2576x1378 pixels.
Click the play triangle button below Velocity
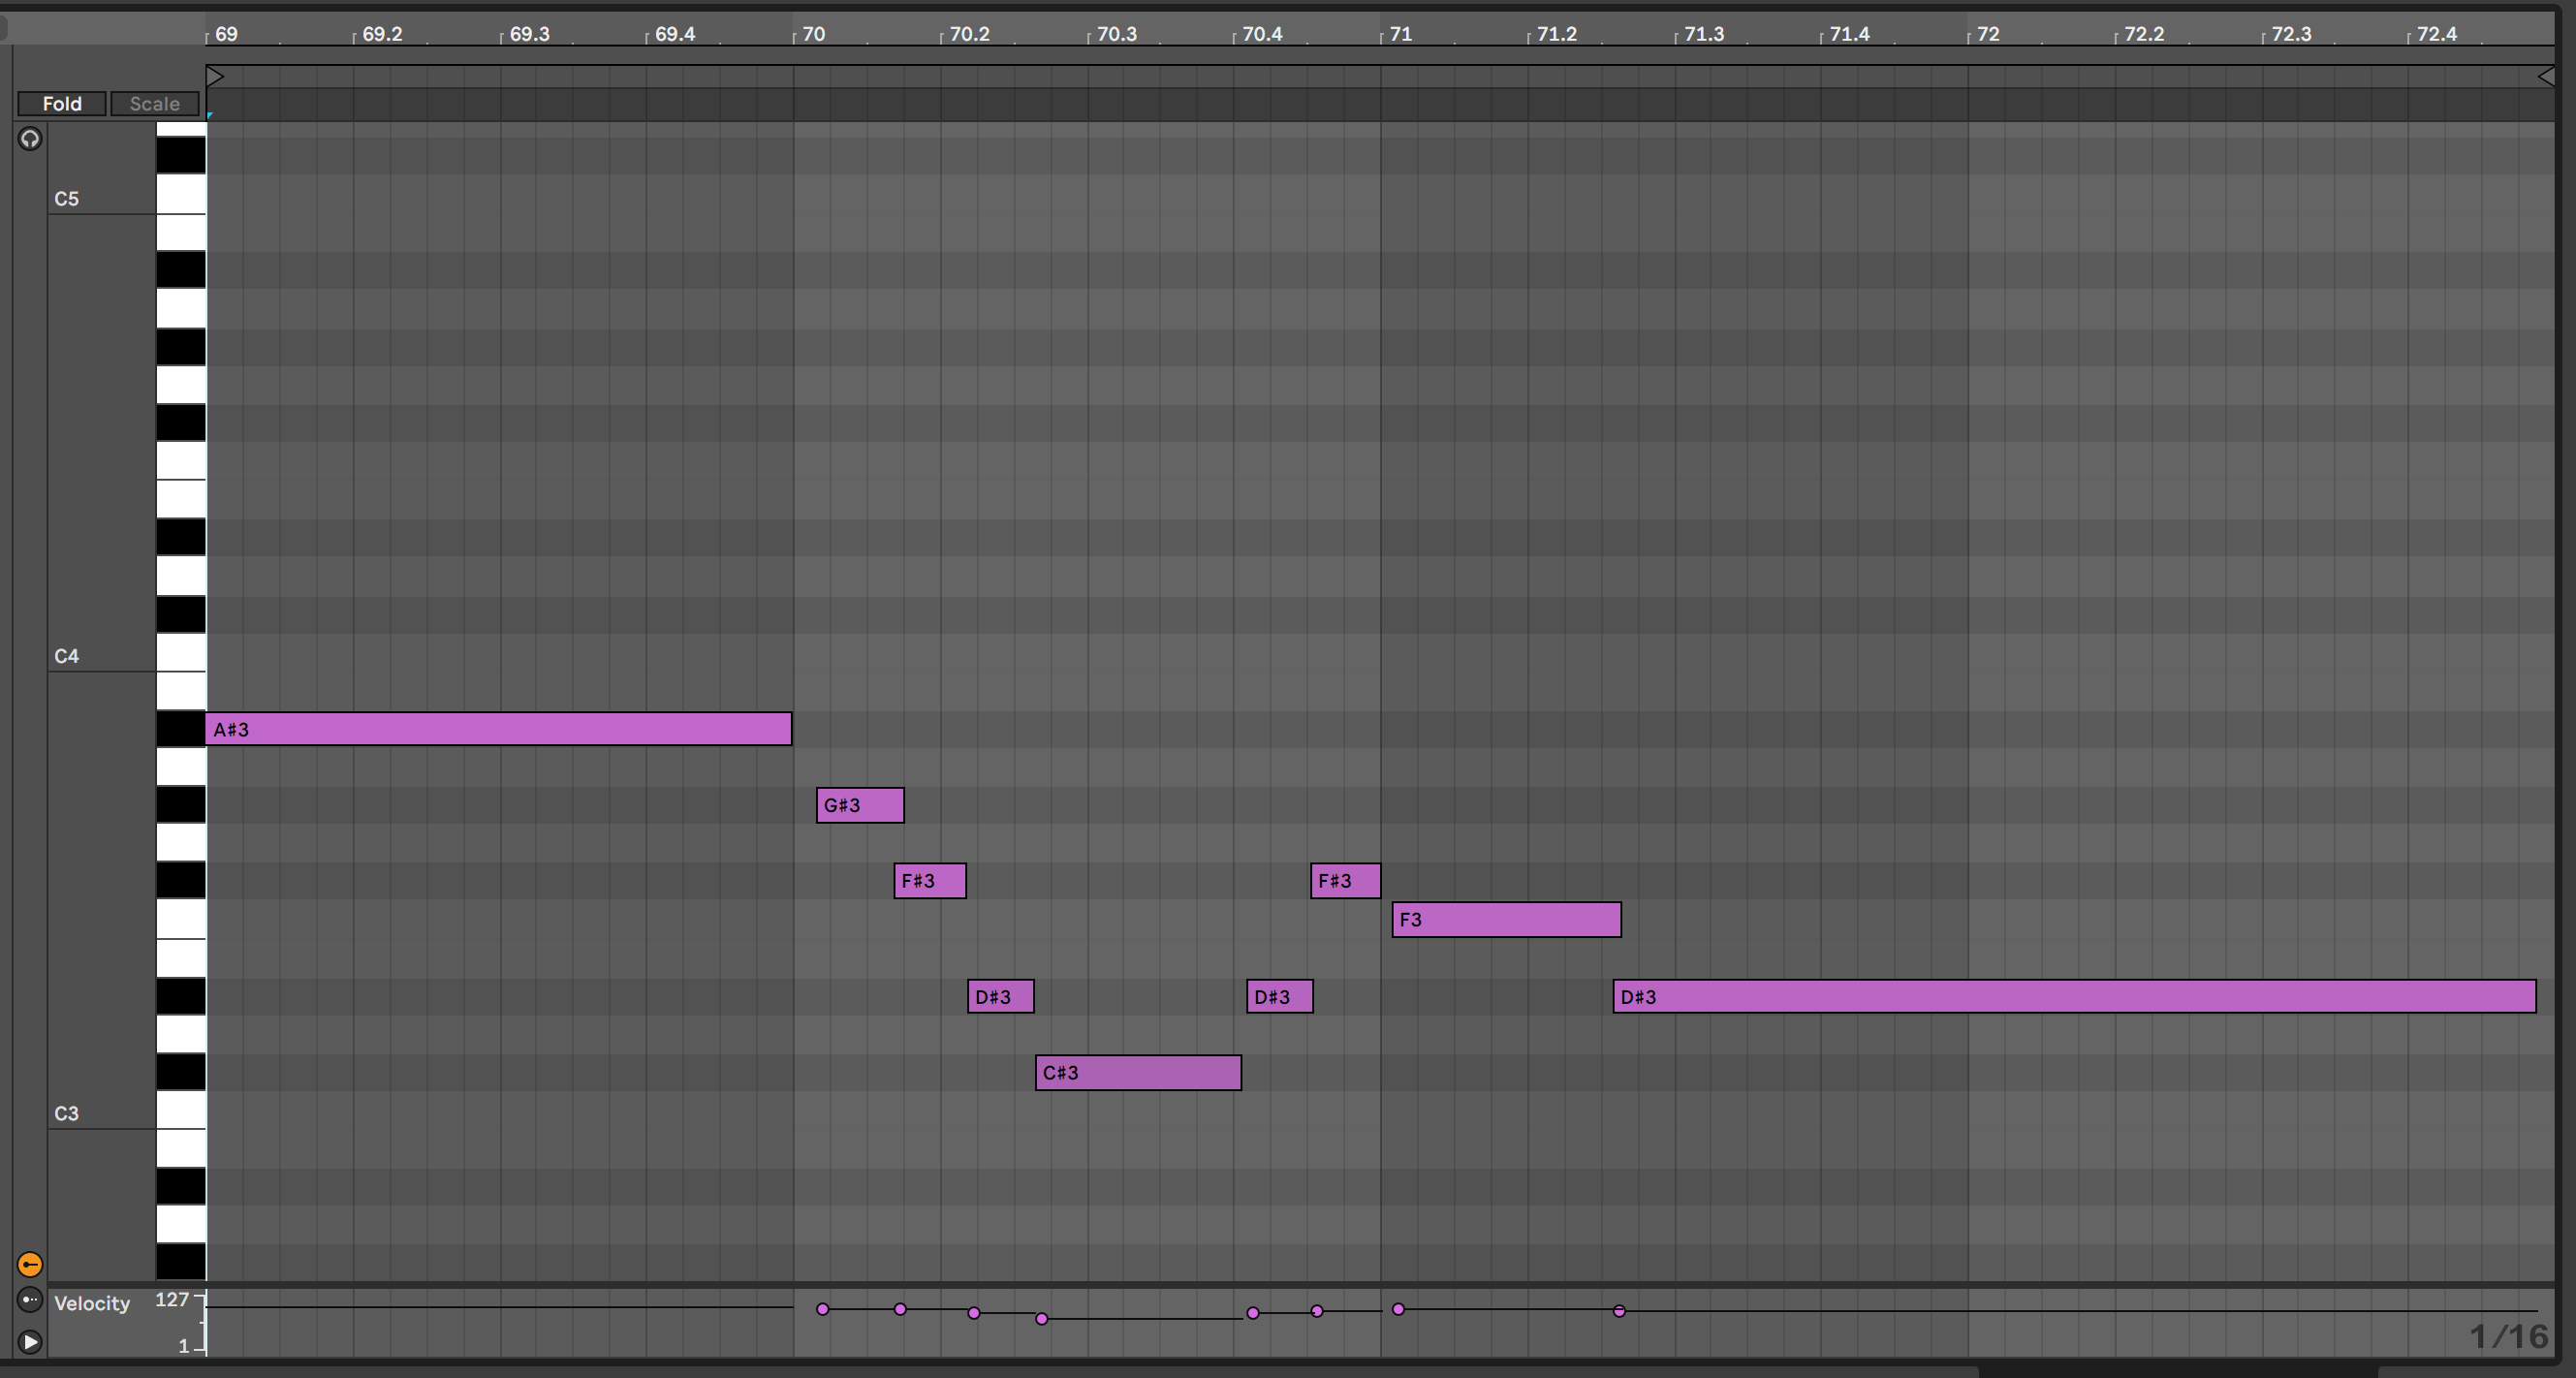click(x=30, y=1342)
